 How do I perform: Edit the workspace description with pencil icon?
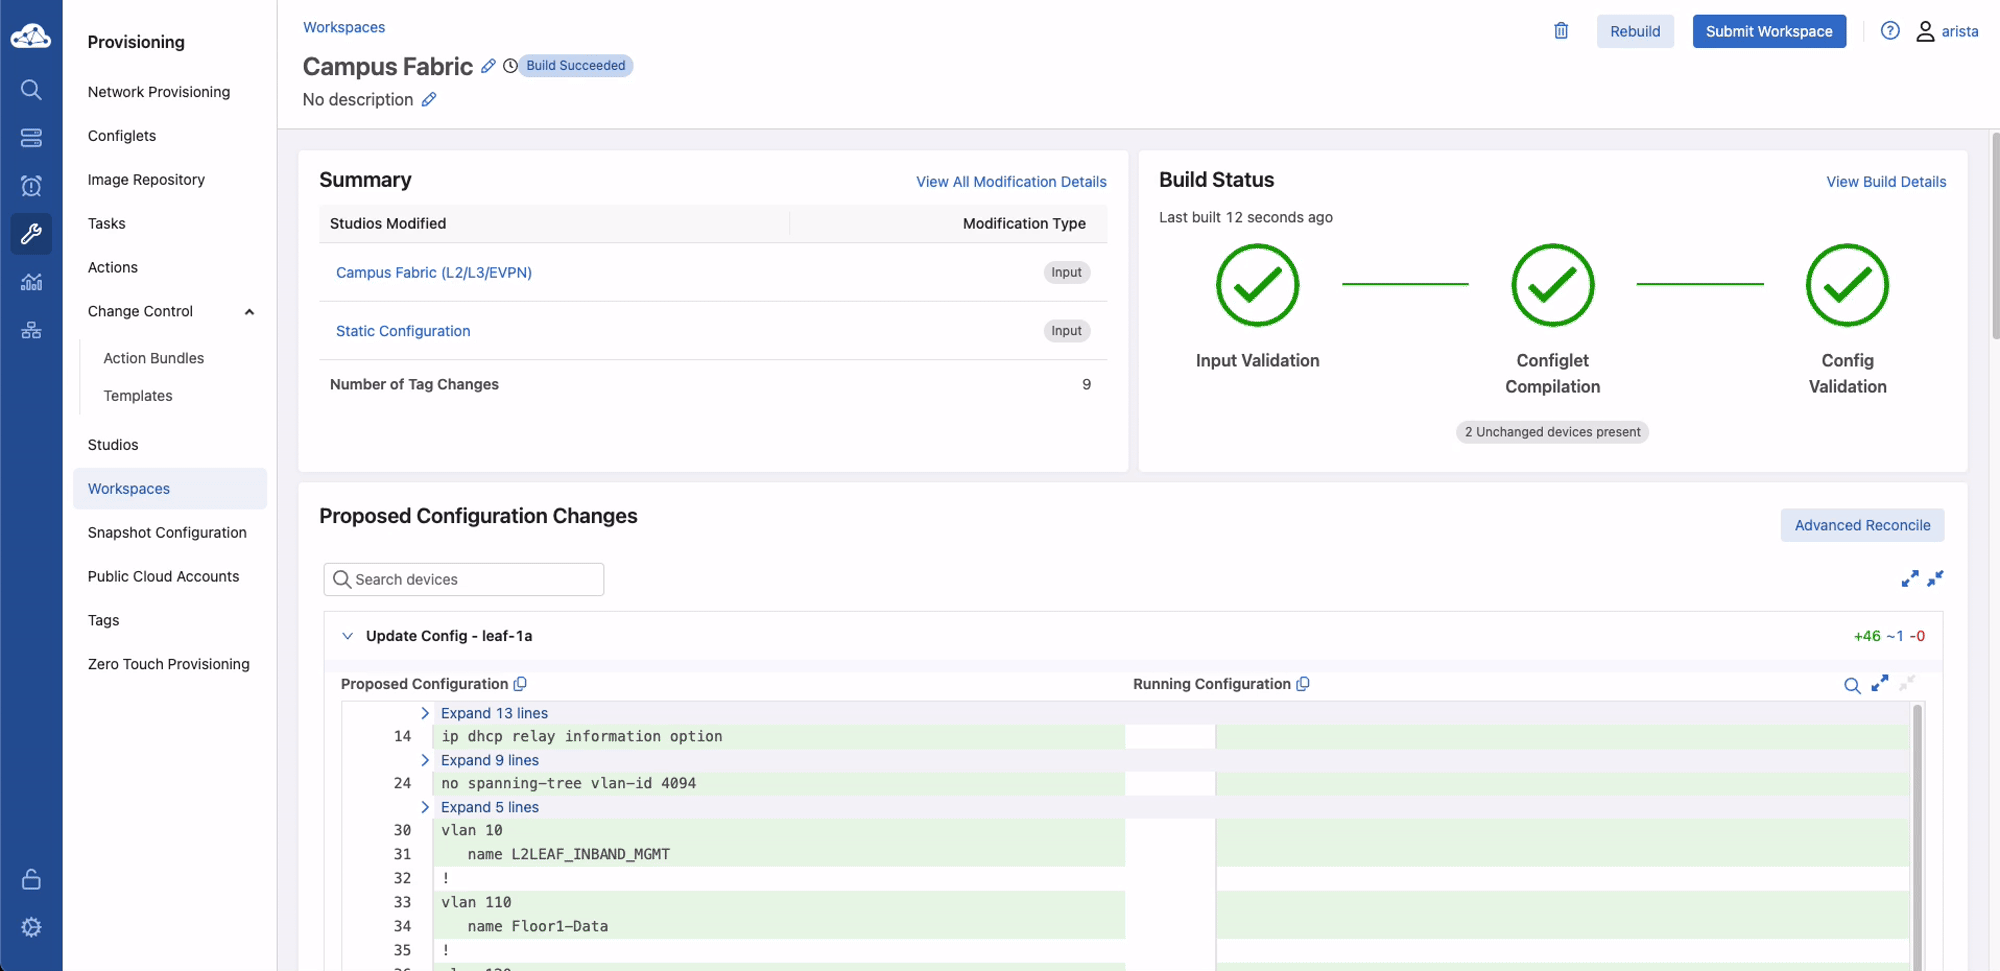pyautogui.click(x=429, y=100)
